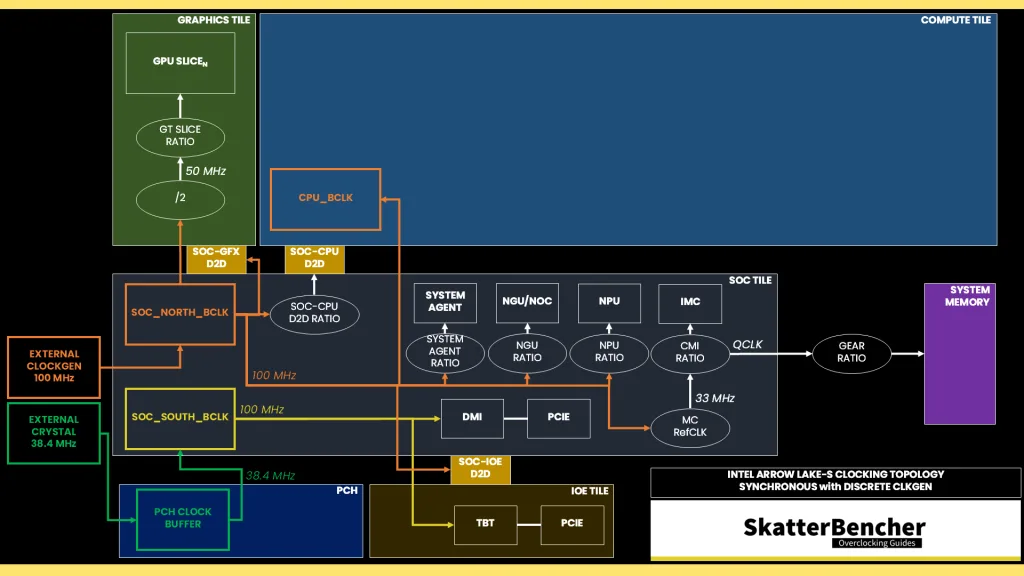Click the IOE TILE label

point(589,491)
